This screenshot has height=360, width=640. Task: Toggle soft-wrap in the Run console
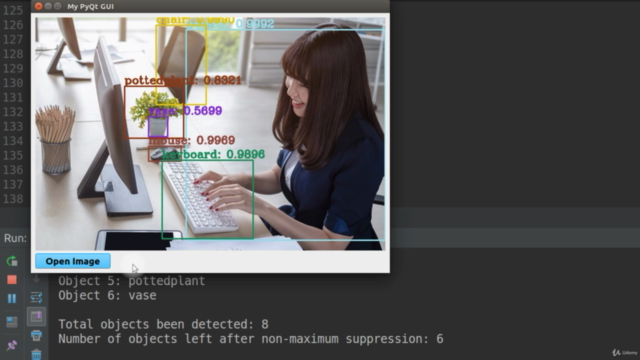coord(36,297)
